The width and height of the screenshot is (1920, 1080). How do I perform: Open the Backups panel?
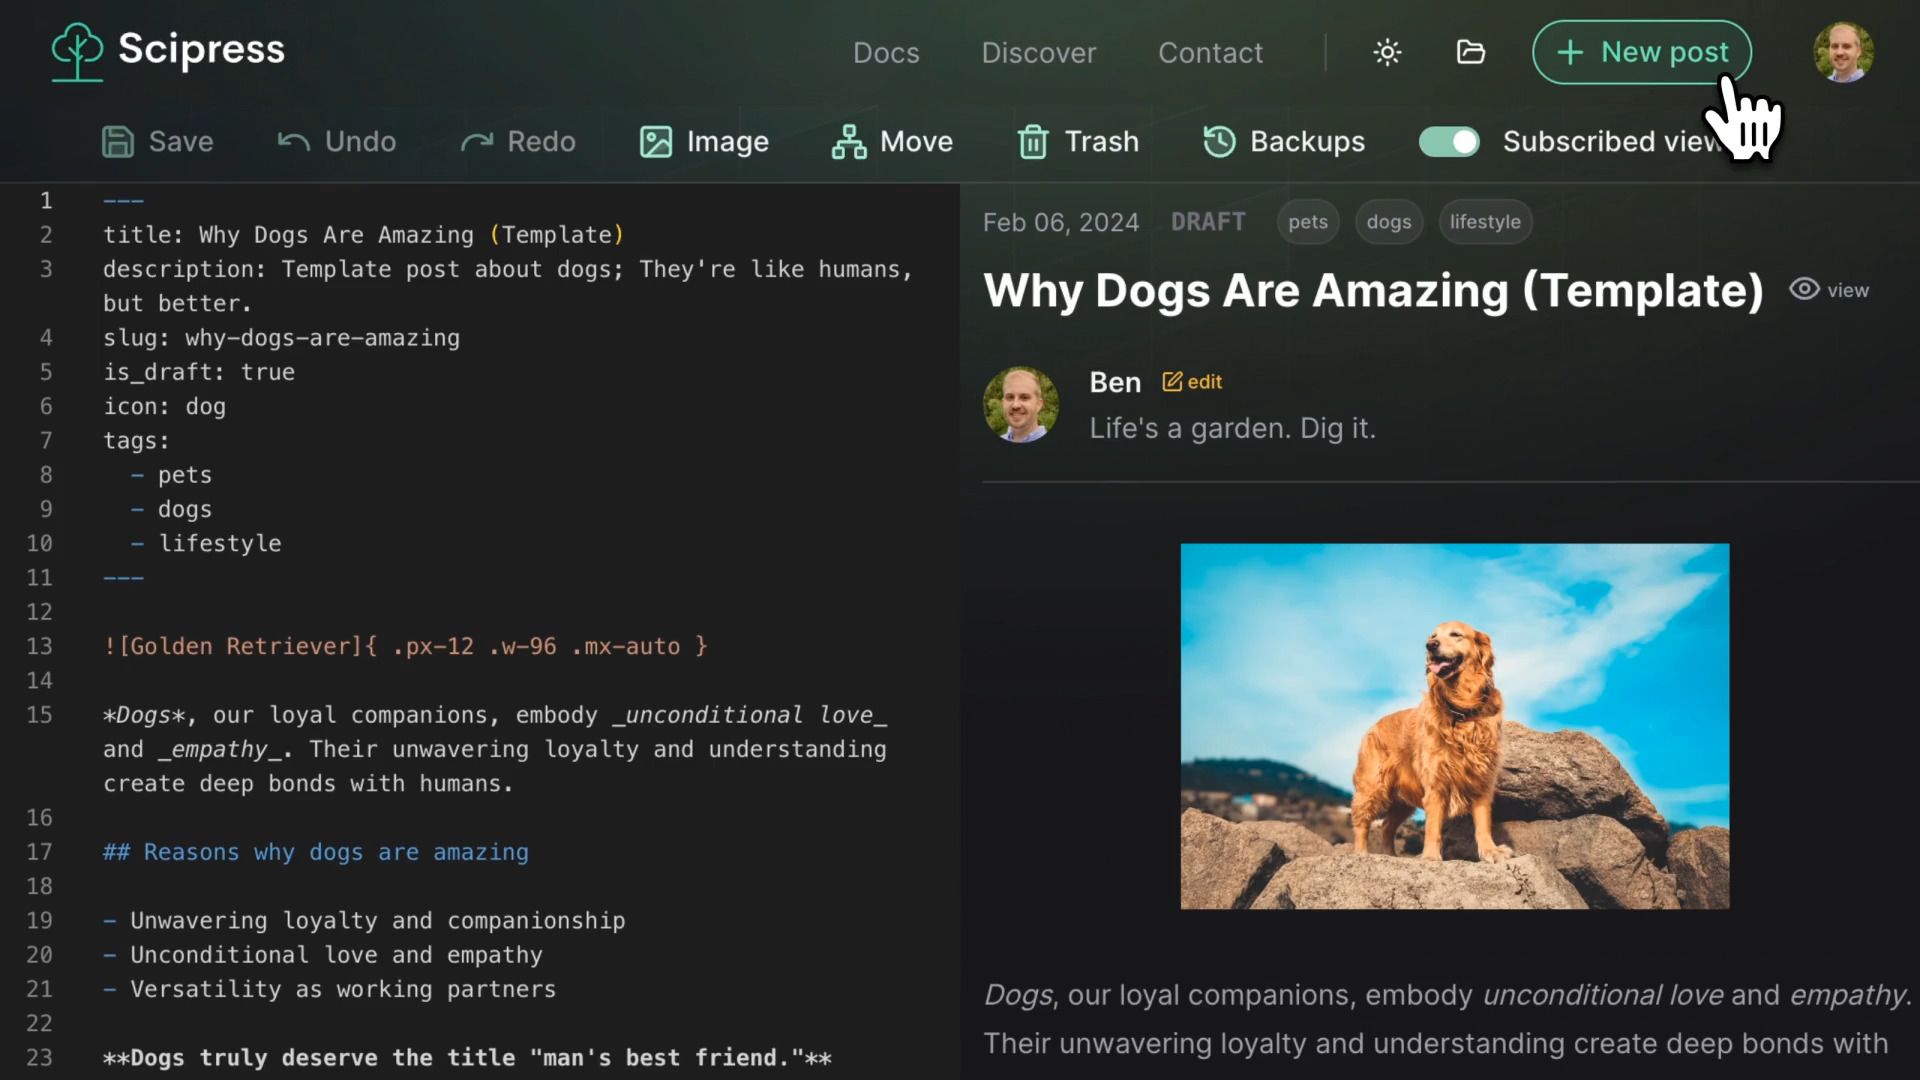(1284, 141)
